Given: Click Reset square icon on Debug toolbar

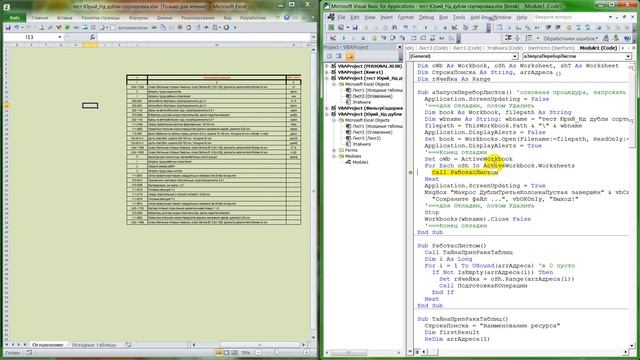Looking at the screenshot, I should (364, 38).
